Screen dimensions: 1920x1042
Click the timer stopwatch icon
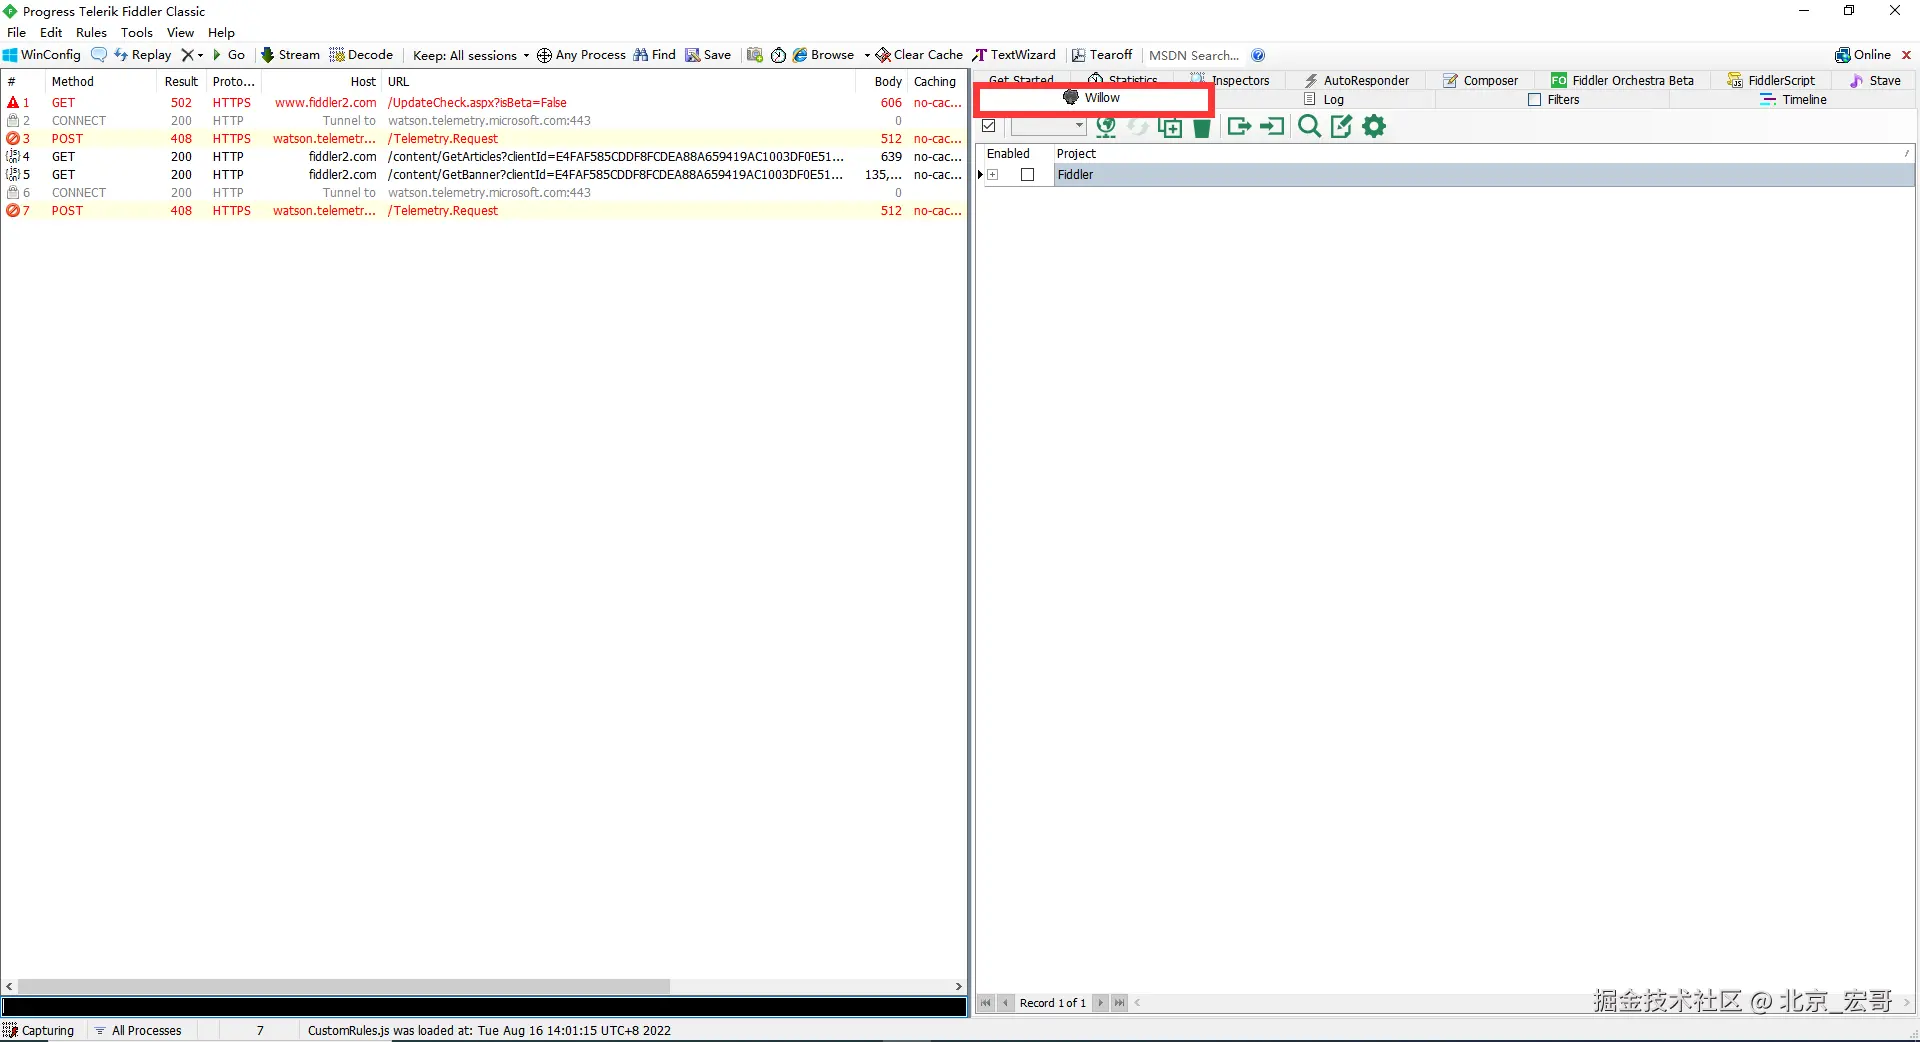pos(778,55)
